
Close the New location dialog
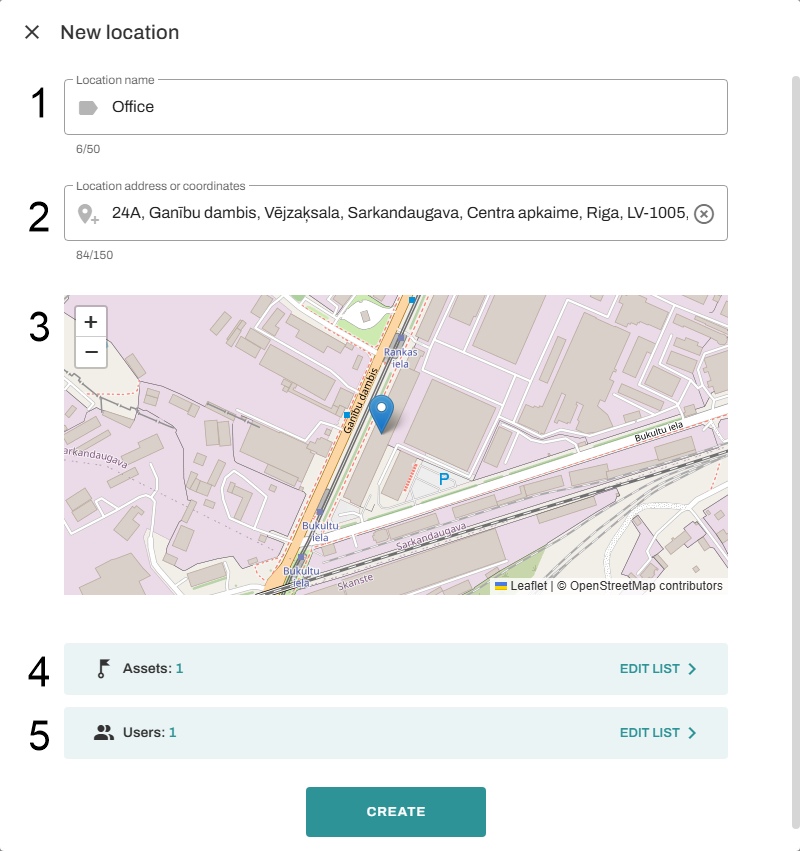(x=32, y=32)
